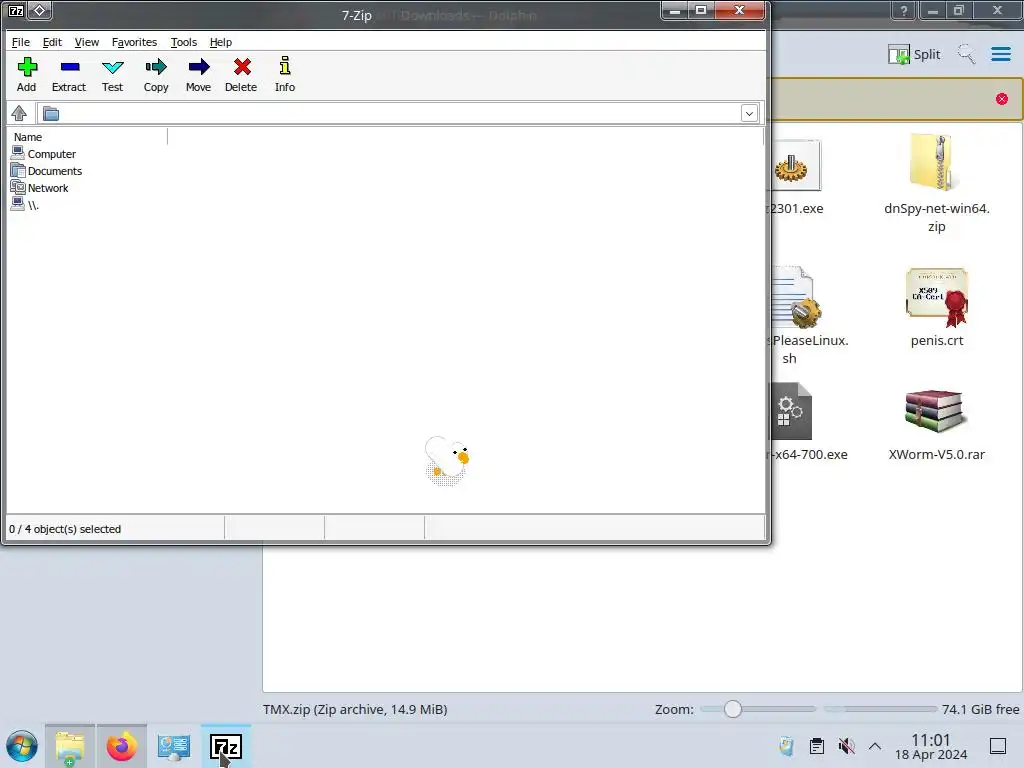The image size is (1024, 768).
Task: Close the Dolphin message bar with the red X
Action: click(1002, 99)
